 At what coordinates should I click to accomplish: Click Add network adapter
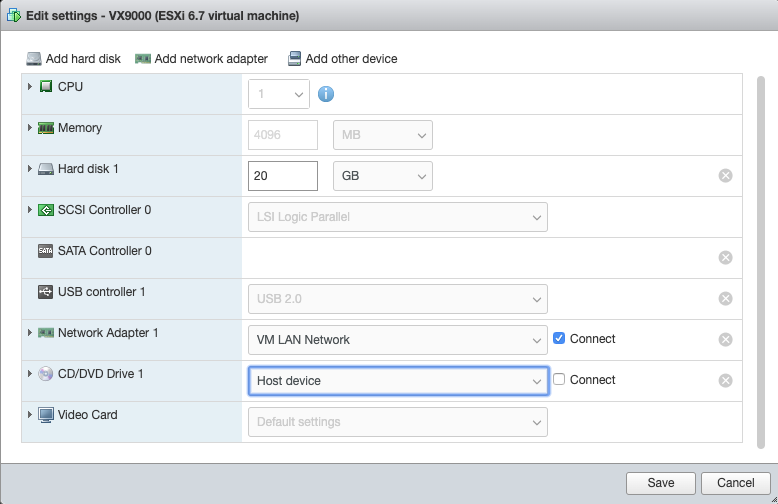click(201, 59)
